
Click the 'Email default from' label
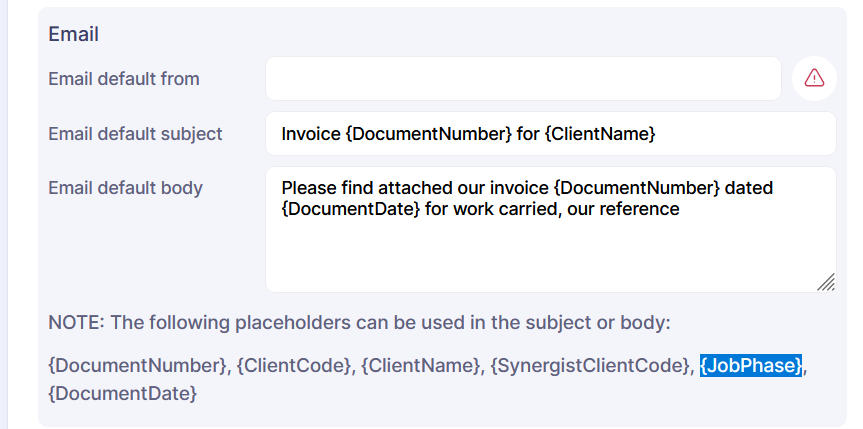pyautogui.click(x=124, y=78)
